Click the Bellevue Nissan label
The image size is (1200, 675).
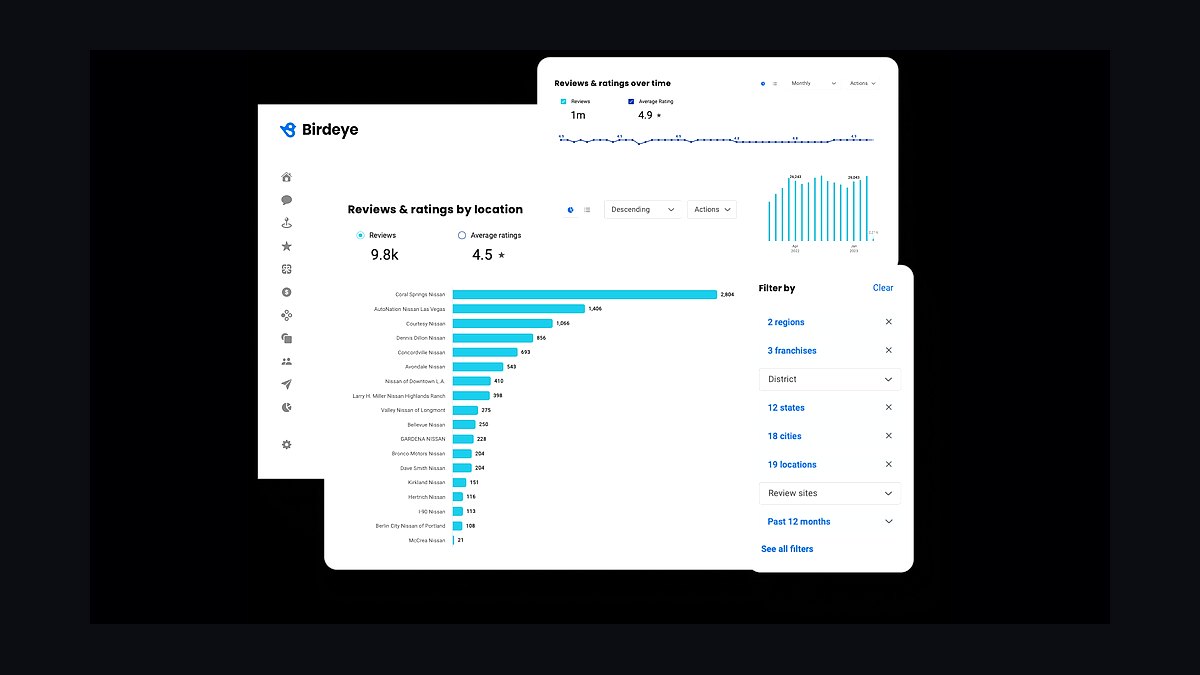[427, 425]
